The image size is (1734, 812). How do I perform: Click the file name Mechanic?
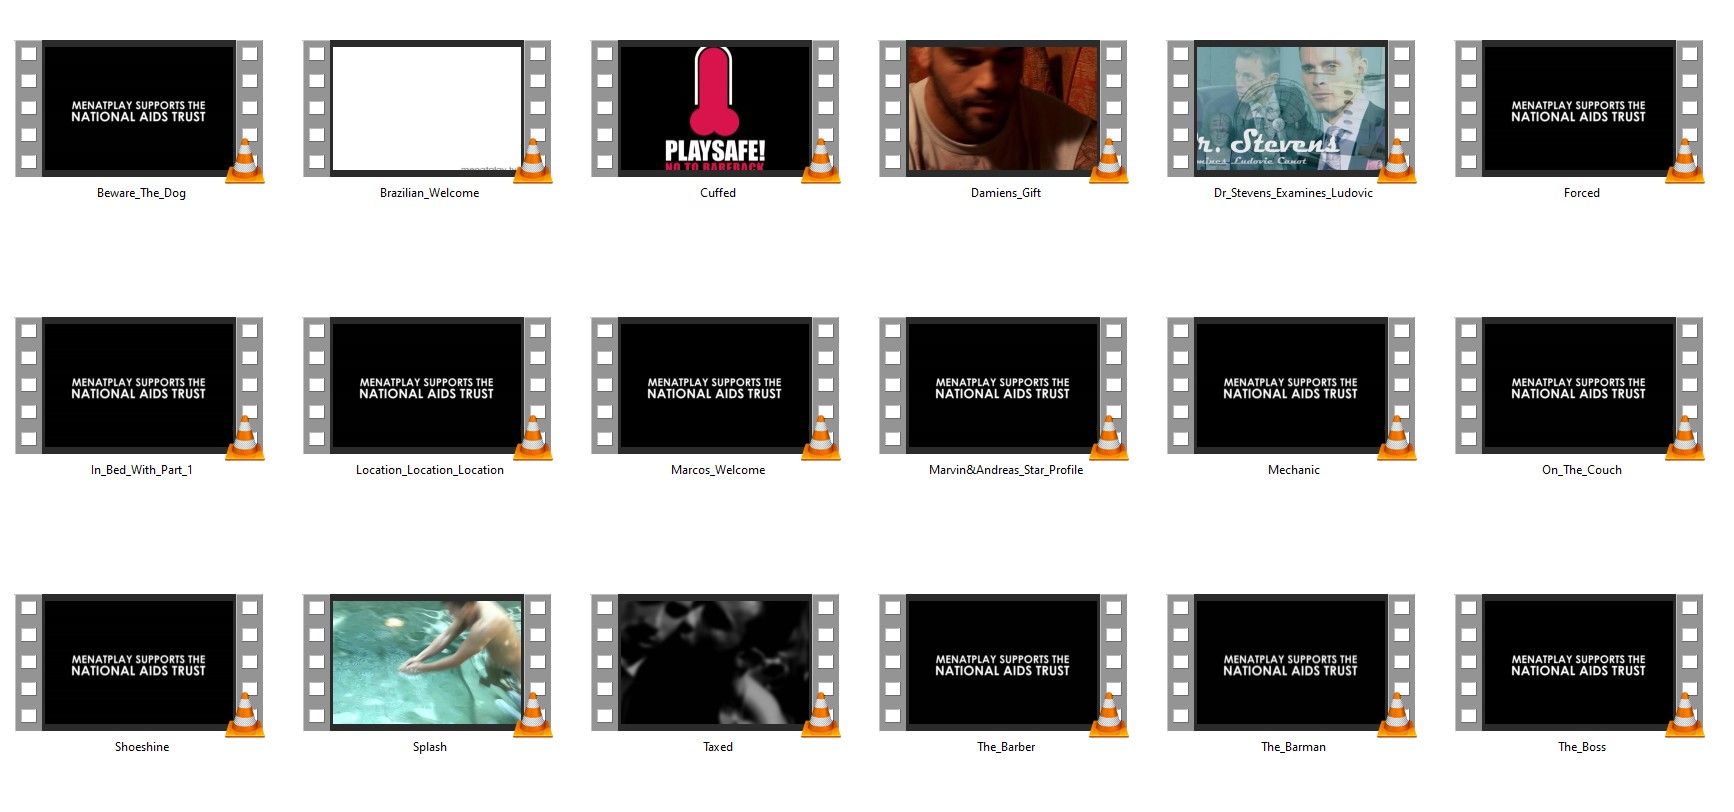click(x=1294, y=470)
